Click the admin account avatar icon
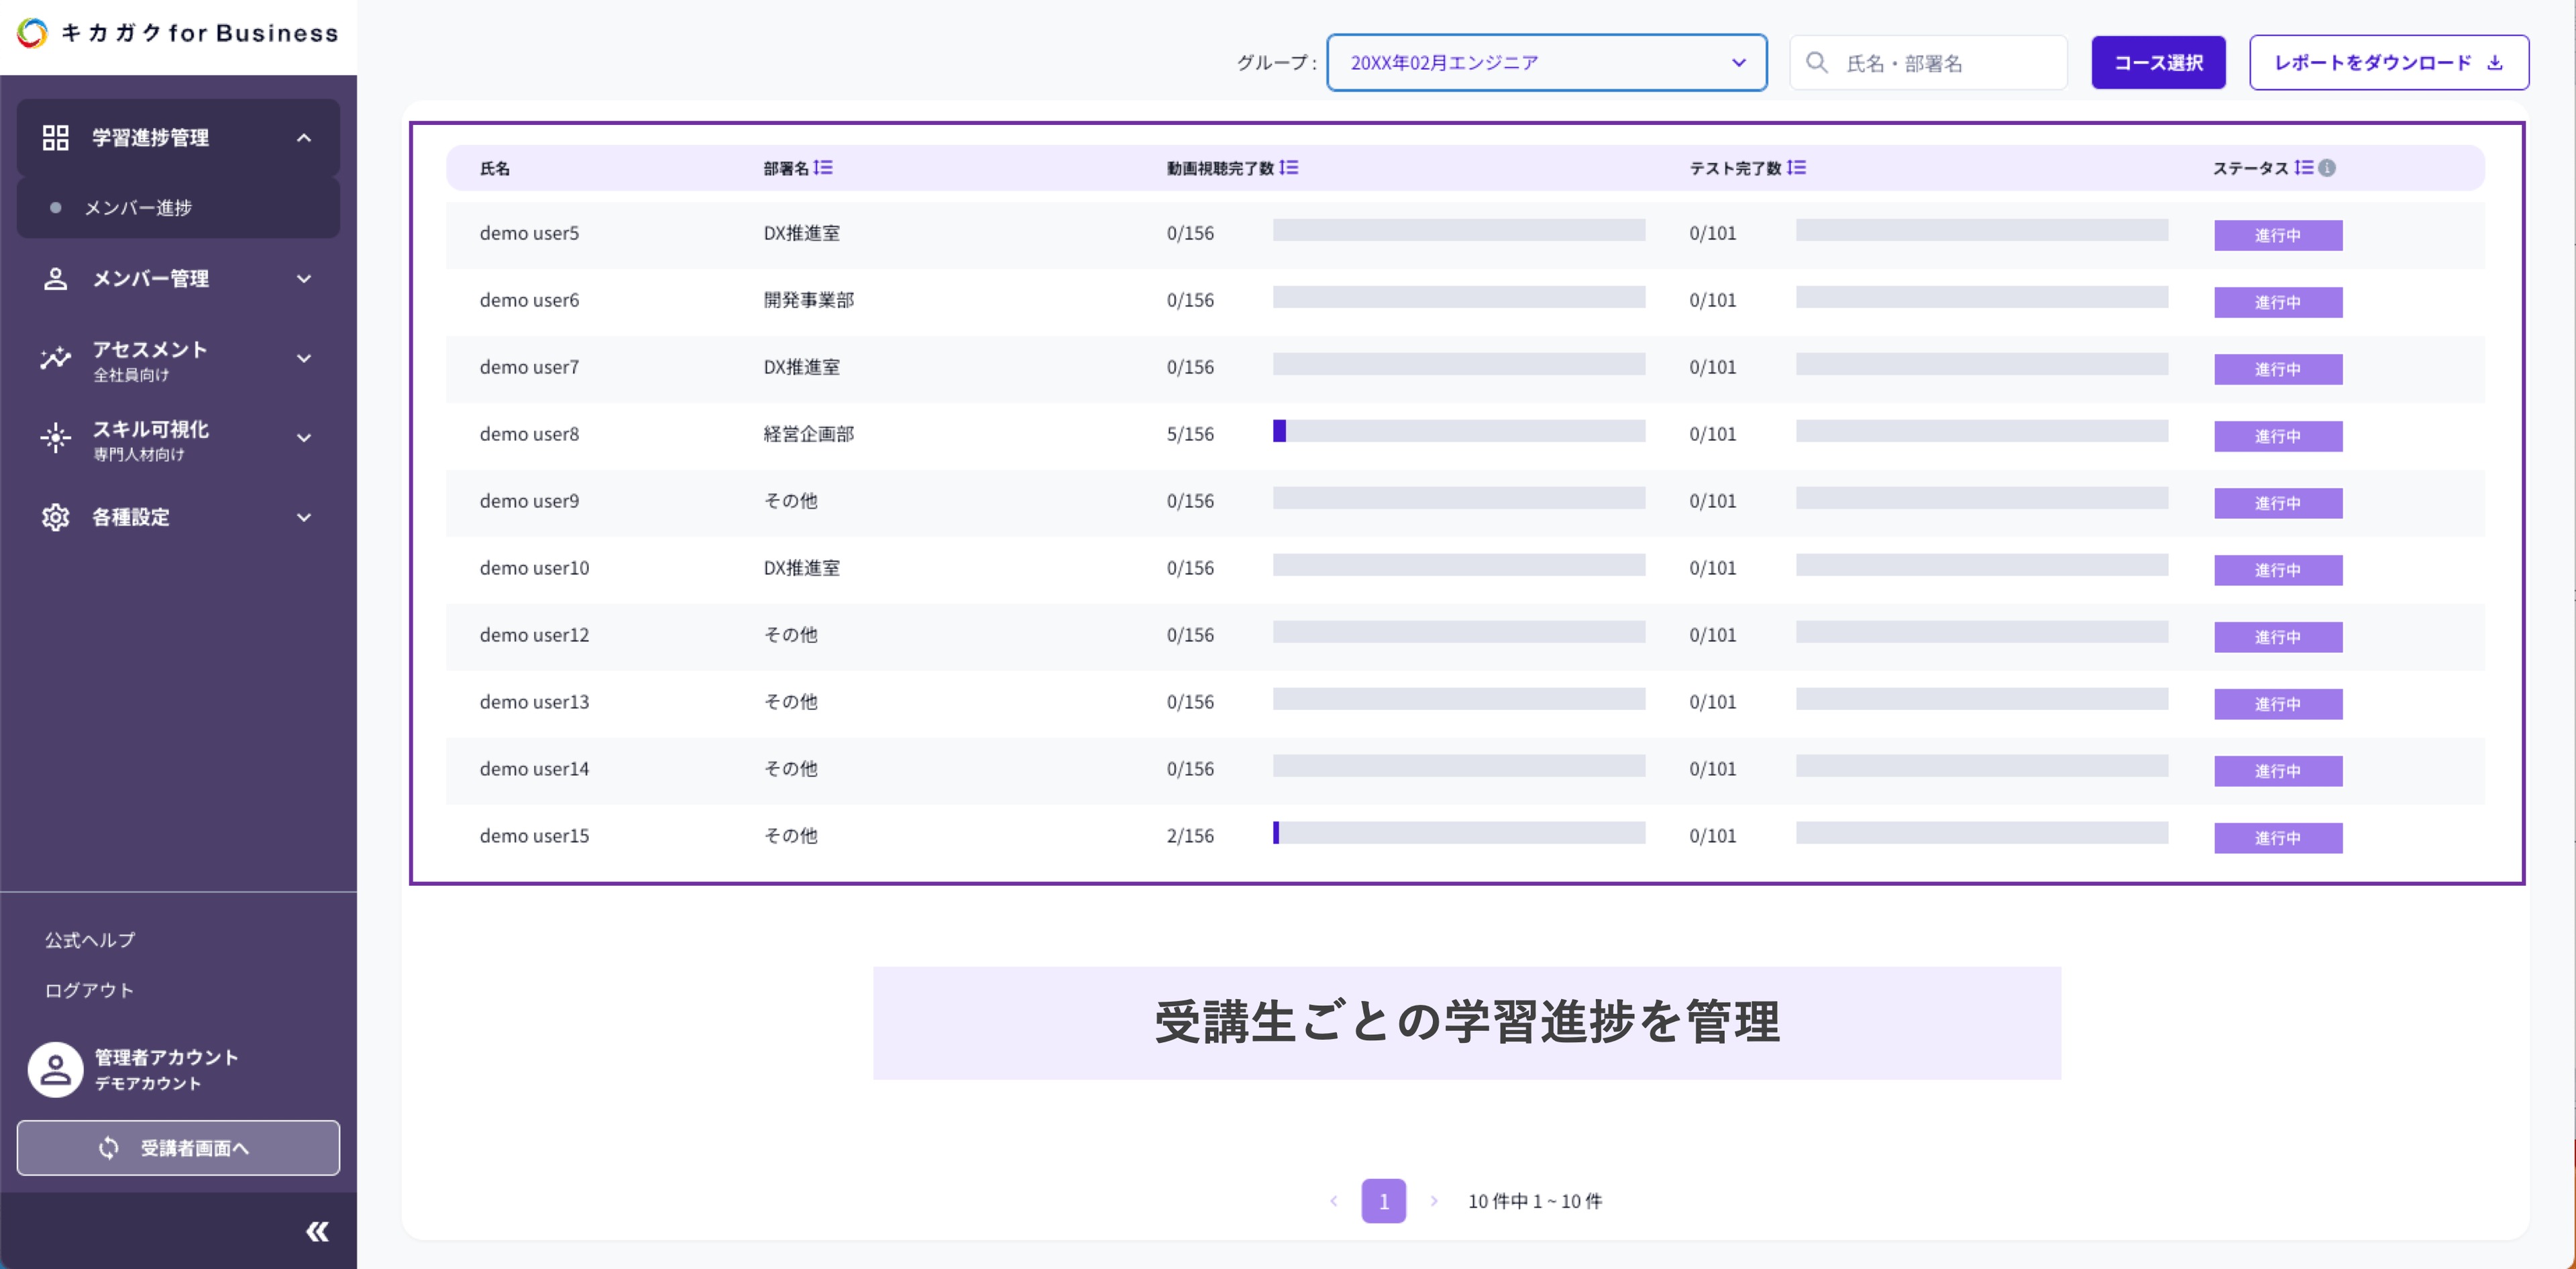This screenshot has width=2576, height=1269. coord(56,1069)
